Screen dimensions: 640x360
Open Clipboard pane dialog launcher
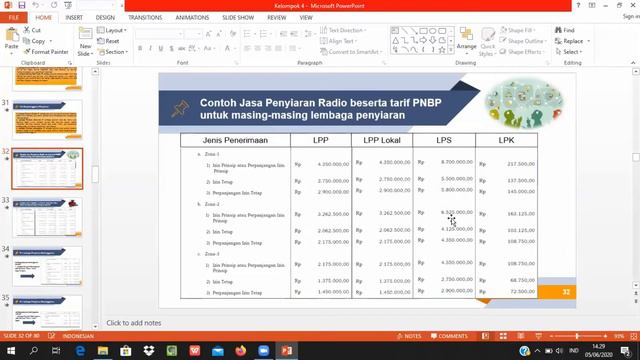[70, 63]
